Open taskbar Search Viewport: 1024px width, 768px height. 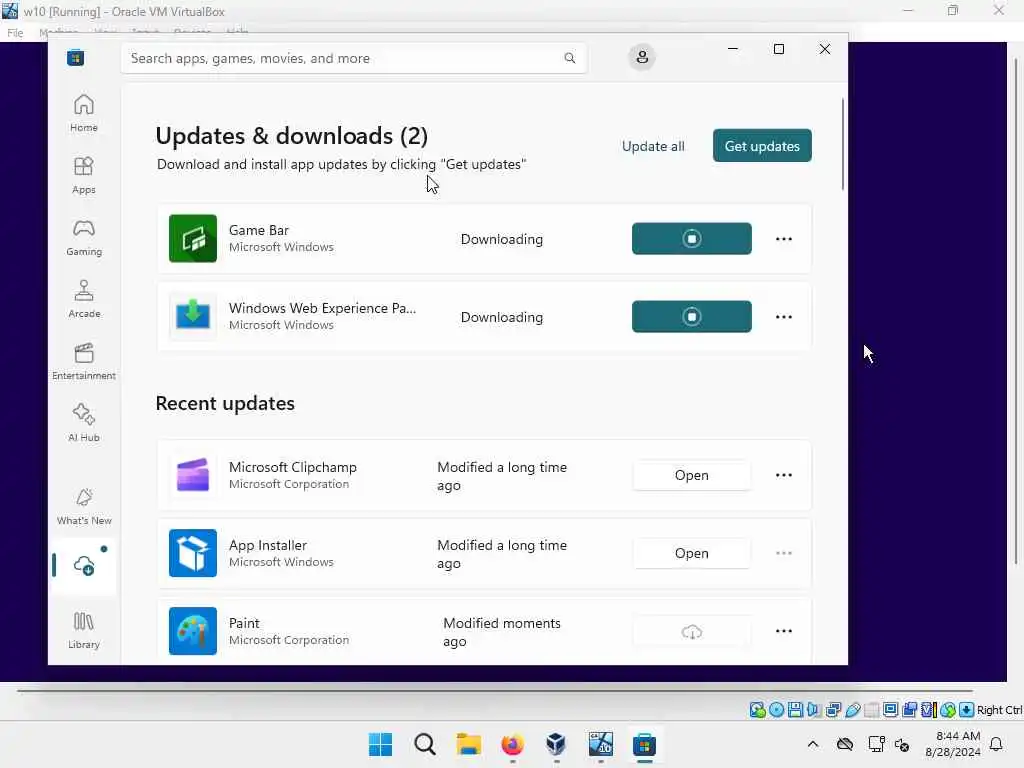(x=424, y=744)
